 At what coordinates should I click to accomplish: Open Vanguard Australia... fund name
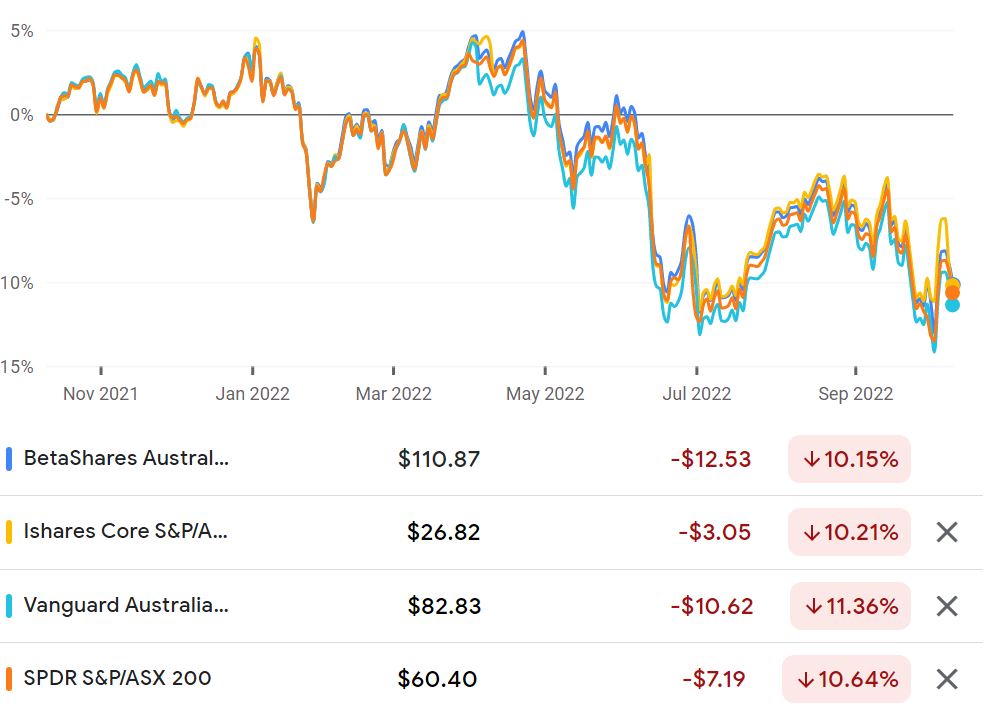[126, 605]
